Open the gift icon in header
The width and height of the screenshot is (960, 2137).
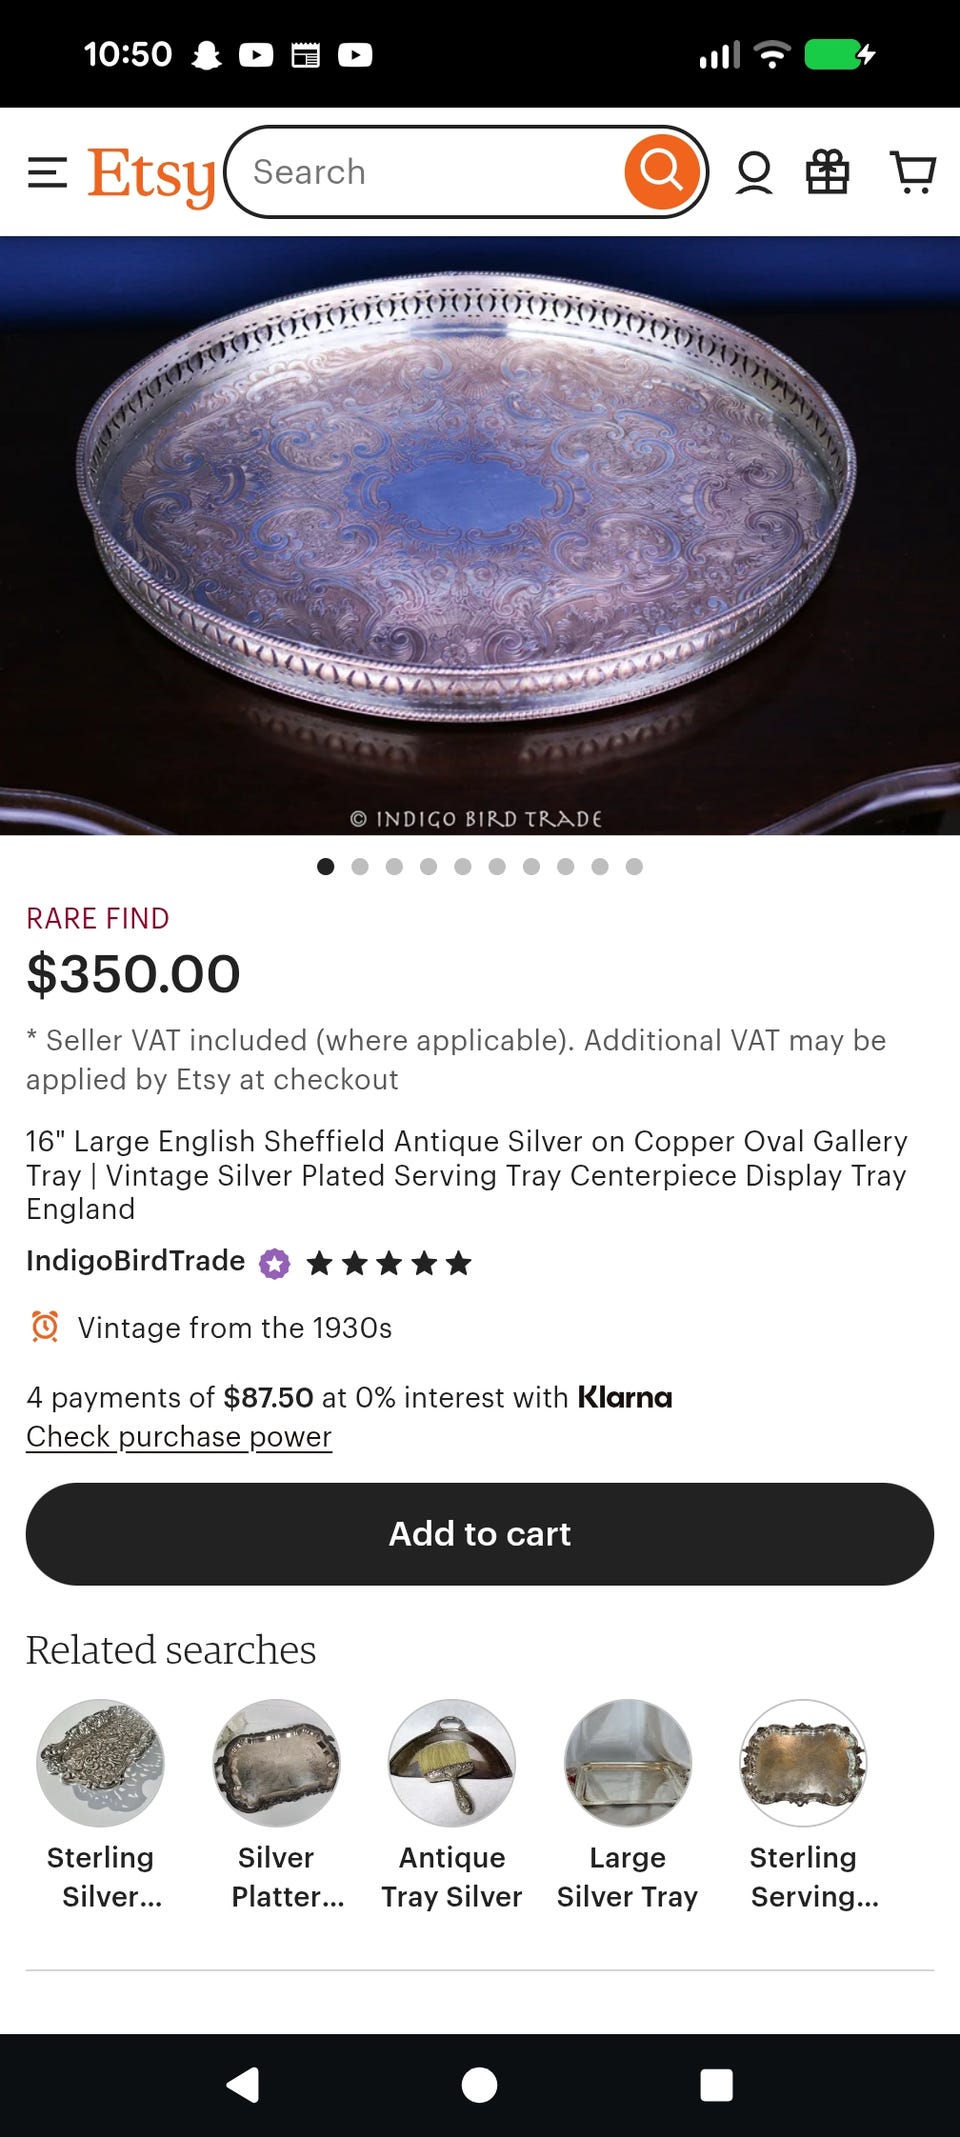pos(828,172)
